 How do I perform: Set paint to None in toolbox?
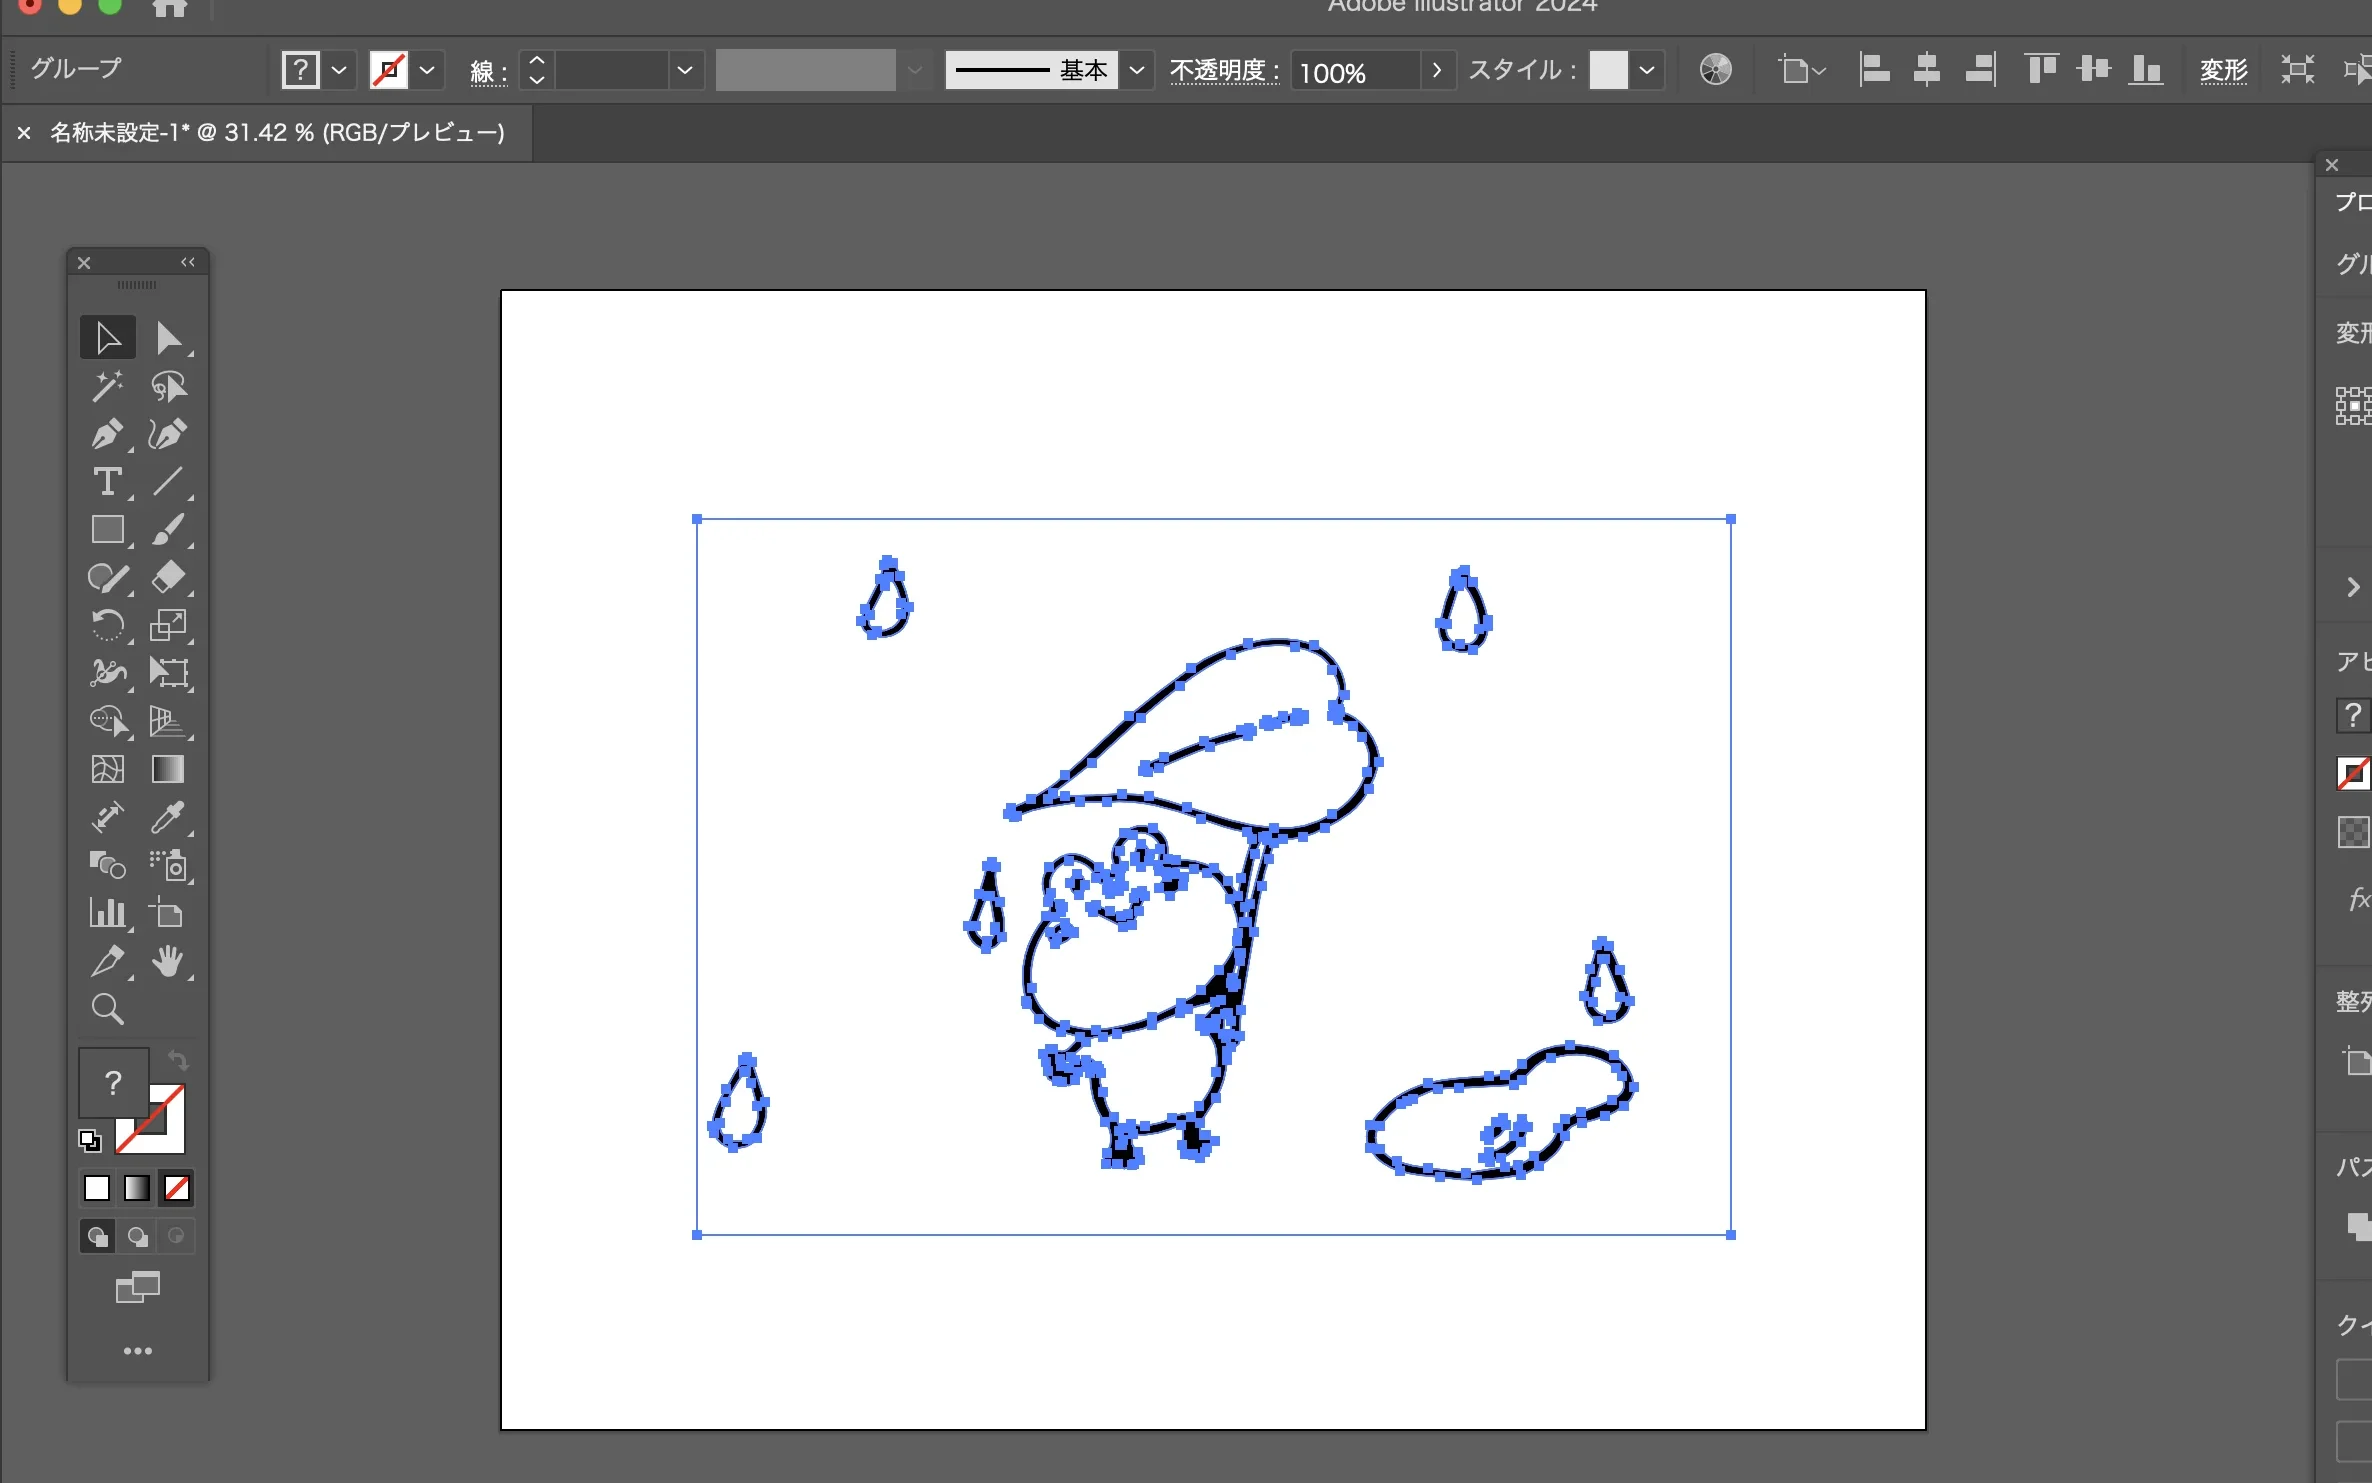coord(177,1188)
